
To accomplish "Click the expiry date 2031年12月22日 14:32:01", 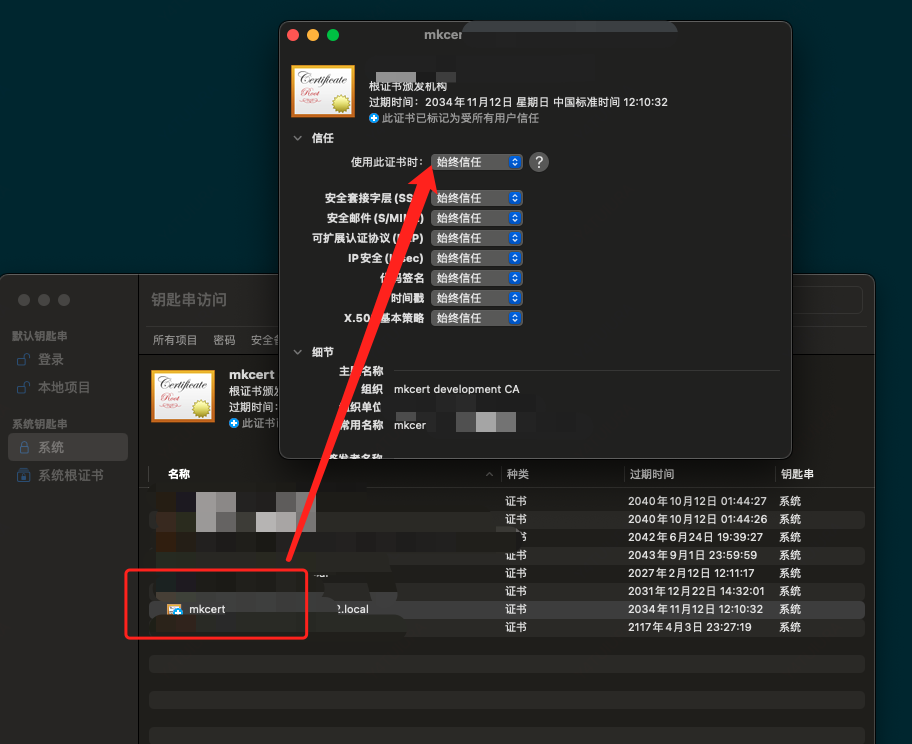I will point(696,592).
